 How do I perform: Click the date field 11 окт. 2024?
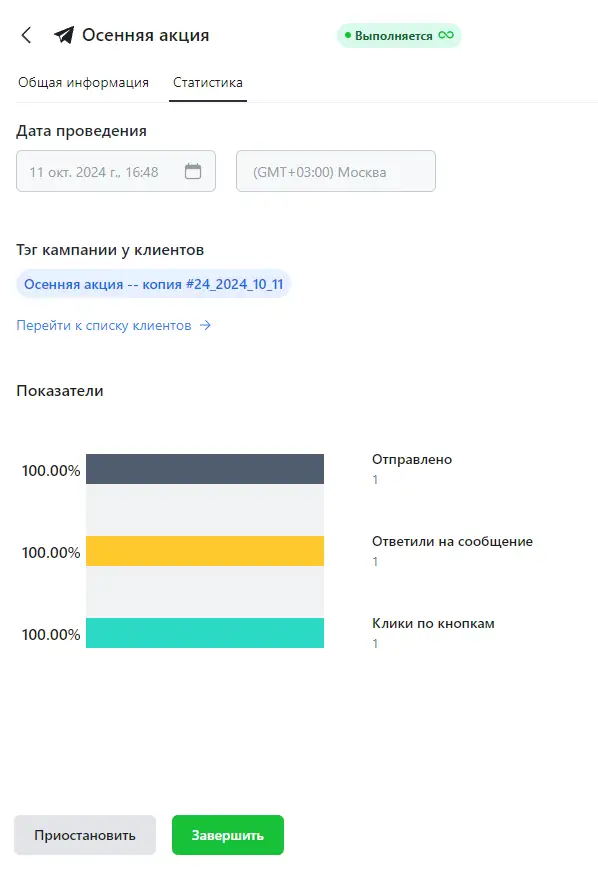116,171
